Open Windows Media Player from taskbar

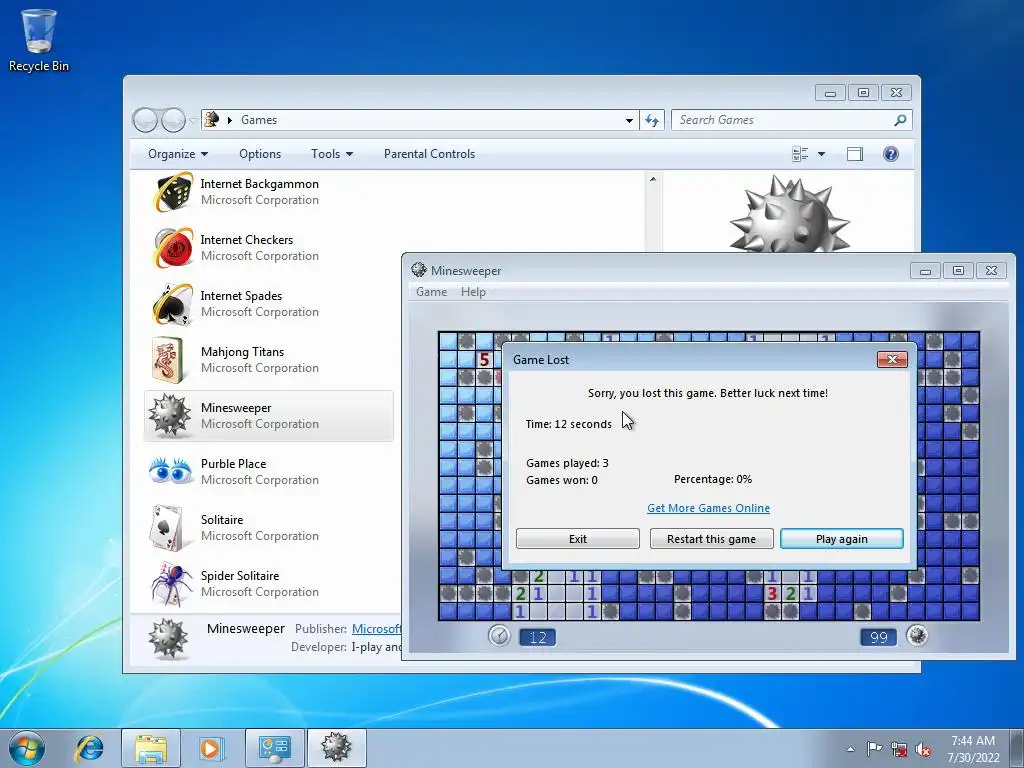(x=212, y=748)
